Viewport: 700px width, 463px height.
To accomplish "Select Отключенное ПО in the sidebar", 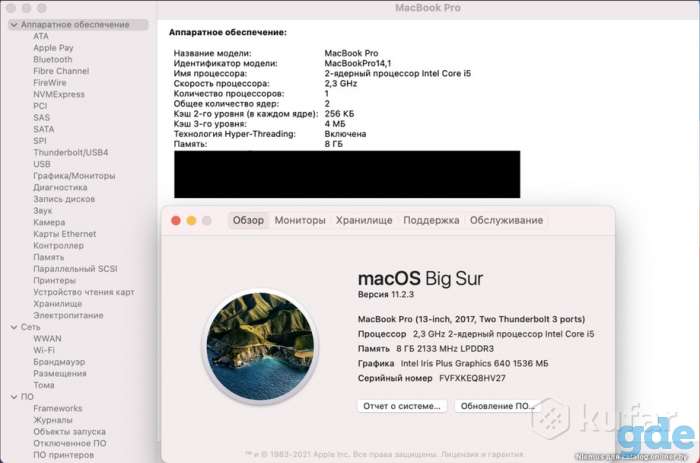I will click(x=70, y=443).
